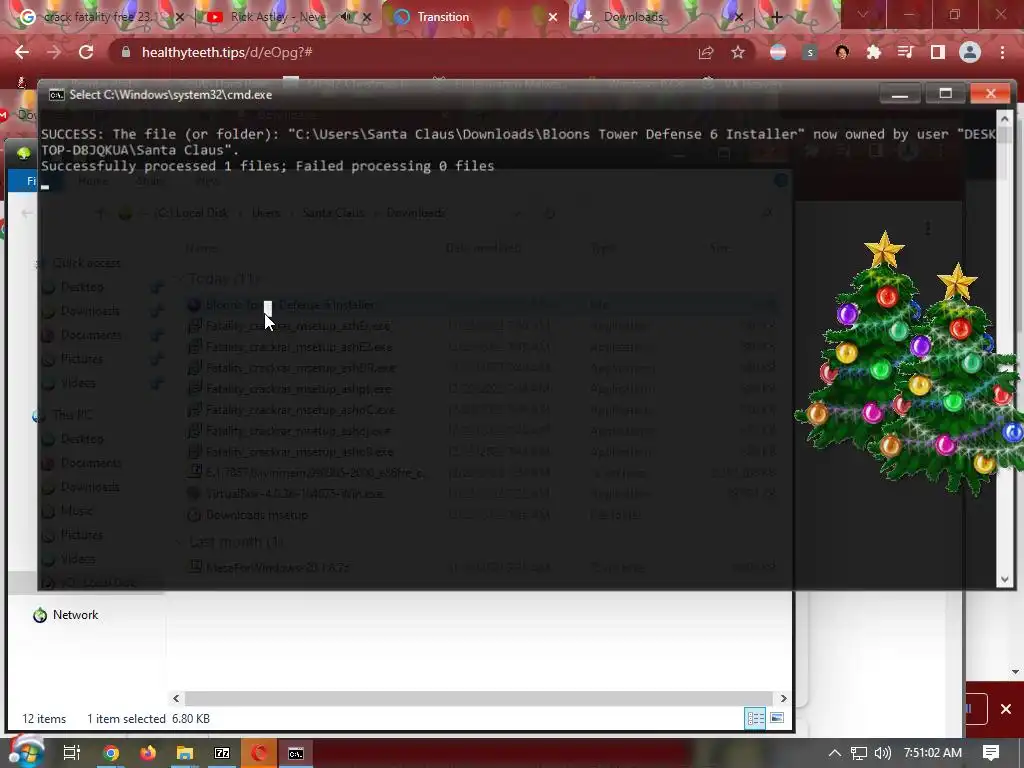Viewport: 1024px width, 768px height.
Task: Open the Action Center notifications
Action: click(x=991, y=753)
